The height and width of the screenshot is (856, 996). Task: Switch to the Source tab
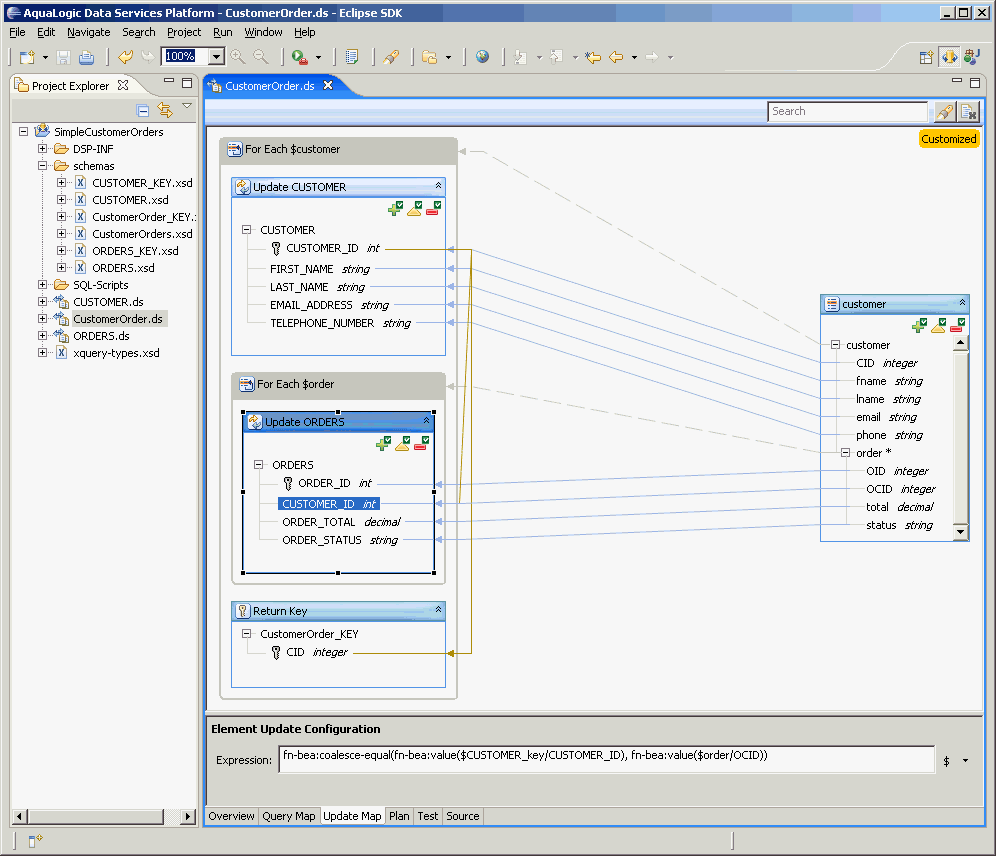click(x=462, y=816)
